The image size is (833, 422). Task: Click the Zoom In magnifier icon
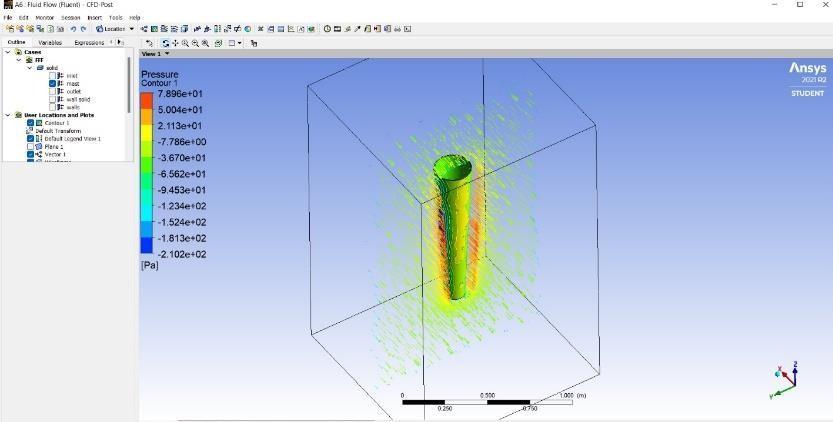[x=185, y=43]
